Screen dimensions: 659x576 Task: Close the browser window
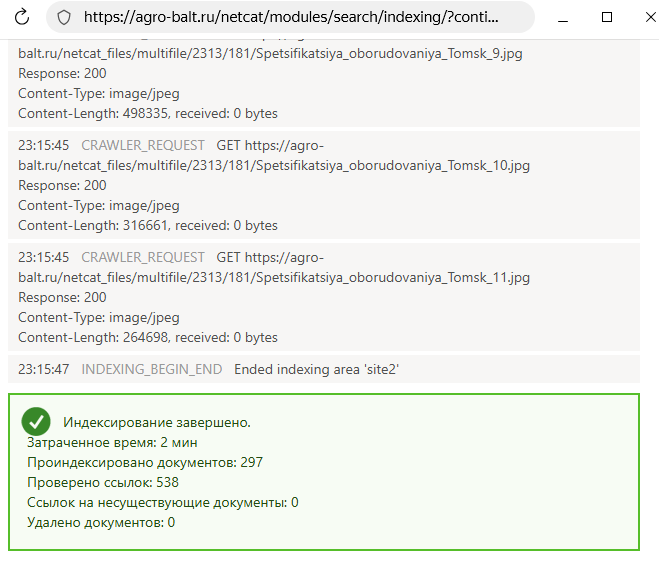point(651,17)
